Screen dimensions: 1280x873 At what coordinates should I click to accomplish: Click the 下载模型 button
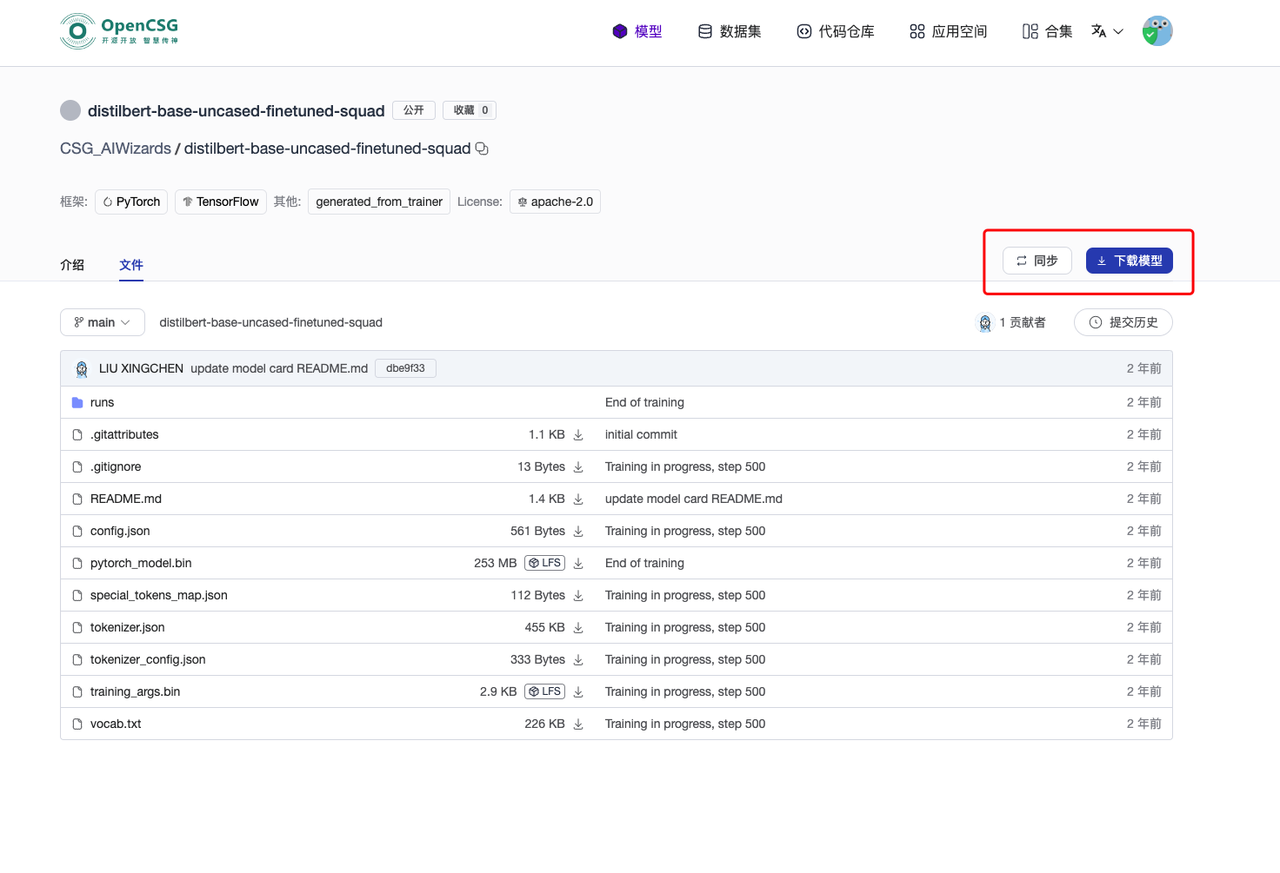tap(1129, 260)
